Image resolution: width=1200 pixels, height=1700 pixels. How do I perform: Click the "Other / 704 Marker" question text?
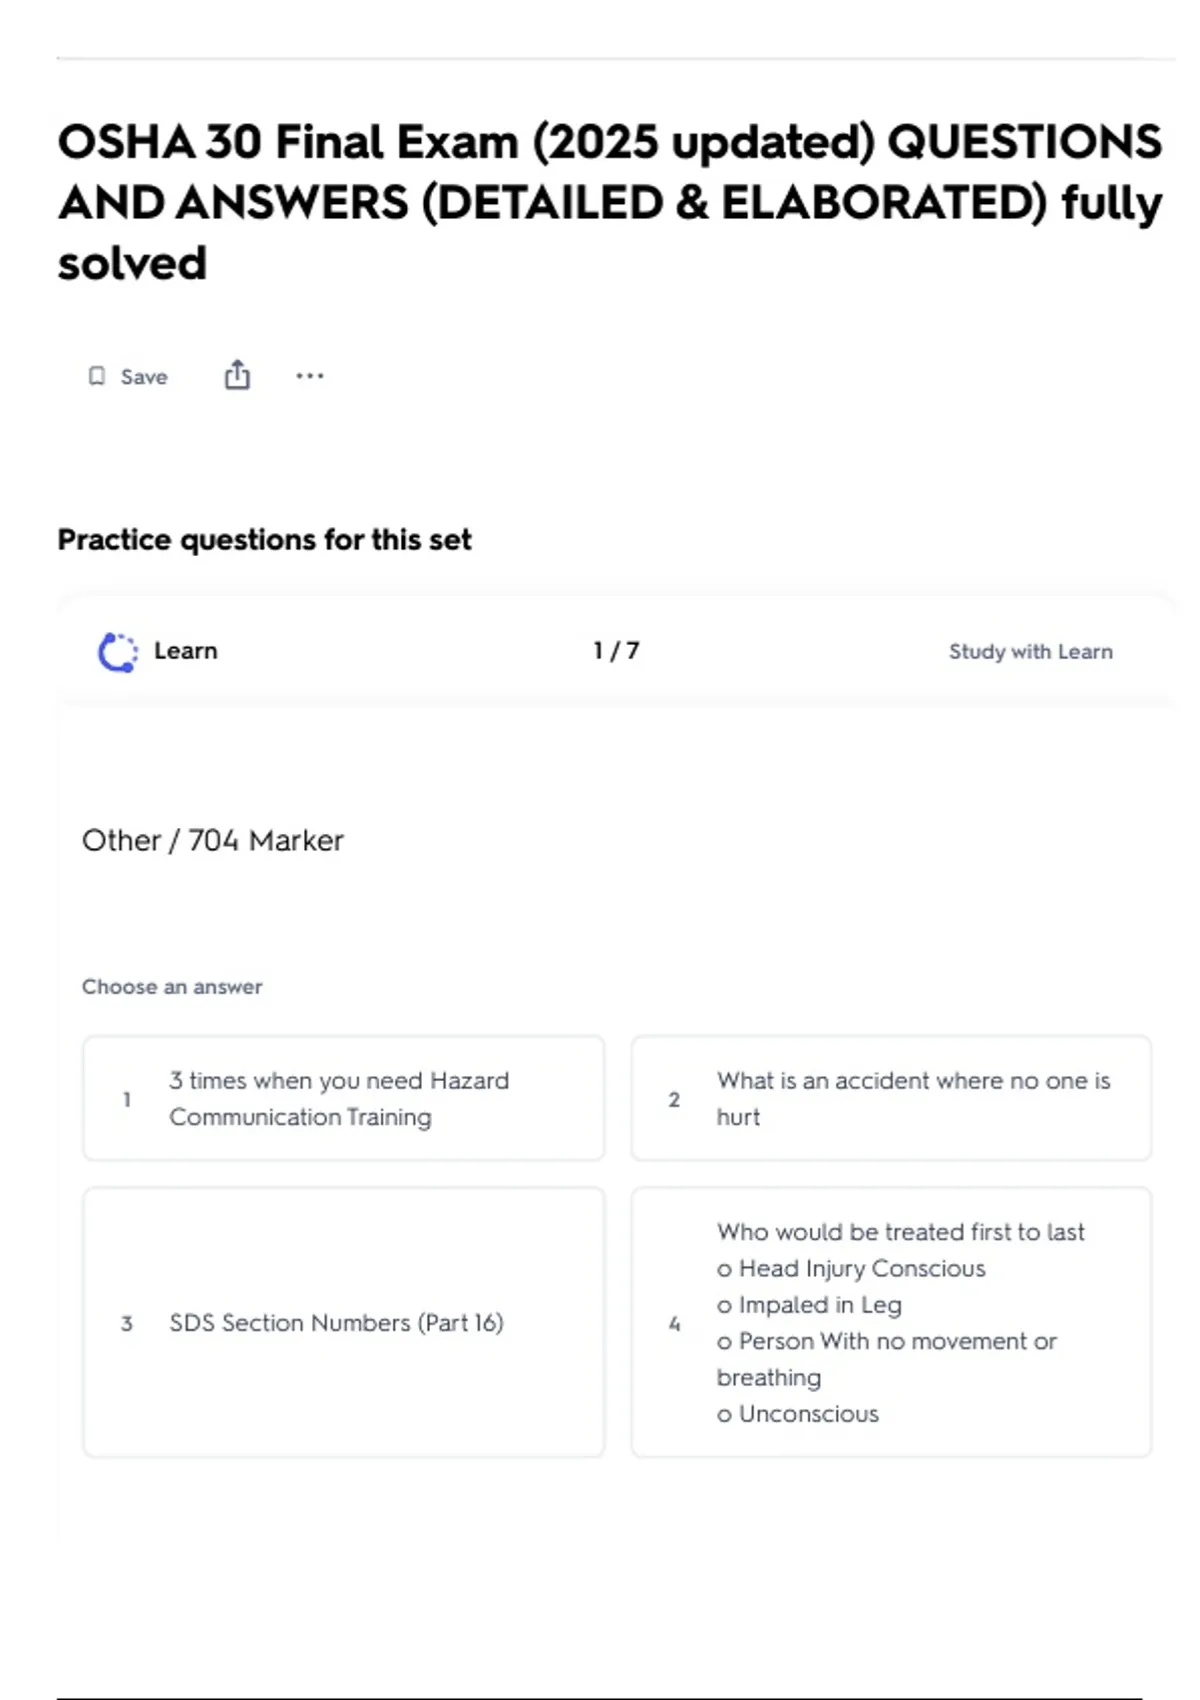tap(212, 840)
